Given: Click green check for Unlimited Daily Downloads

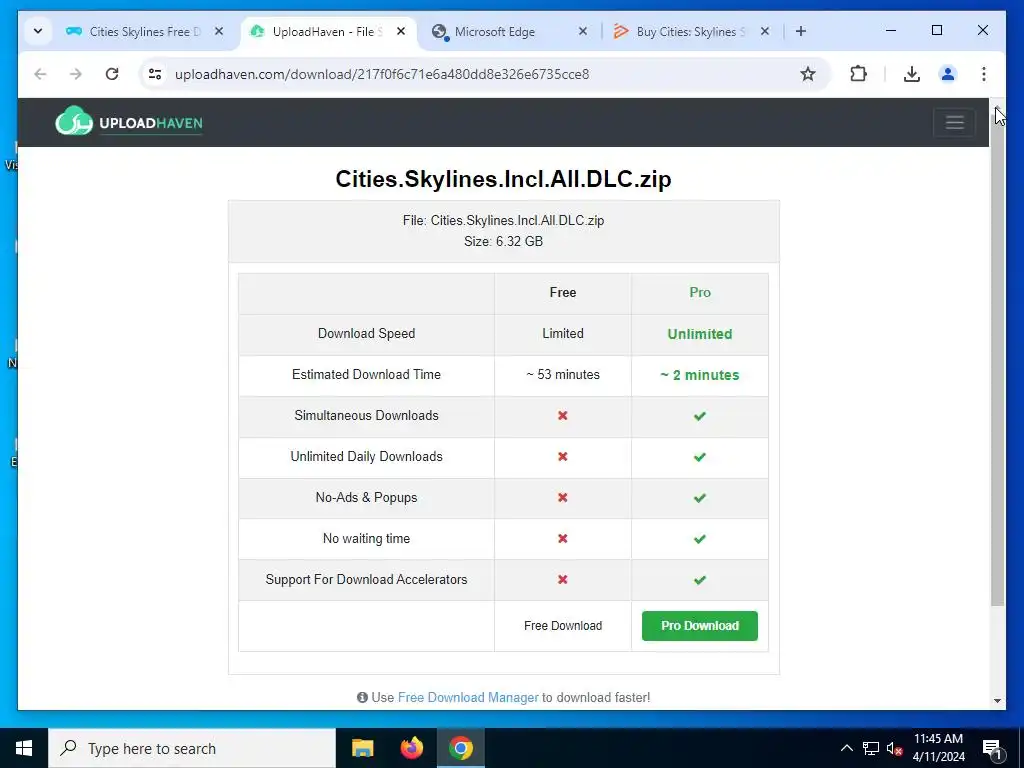Looking at the screenshot, I should pos(699,457).
